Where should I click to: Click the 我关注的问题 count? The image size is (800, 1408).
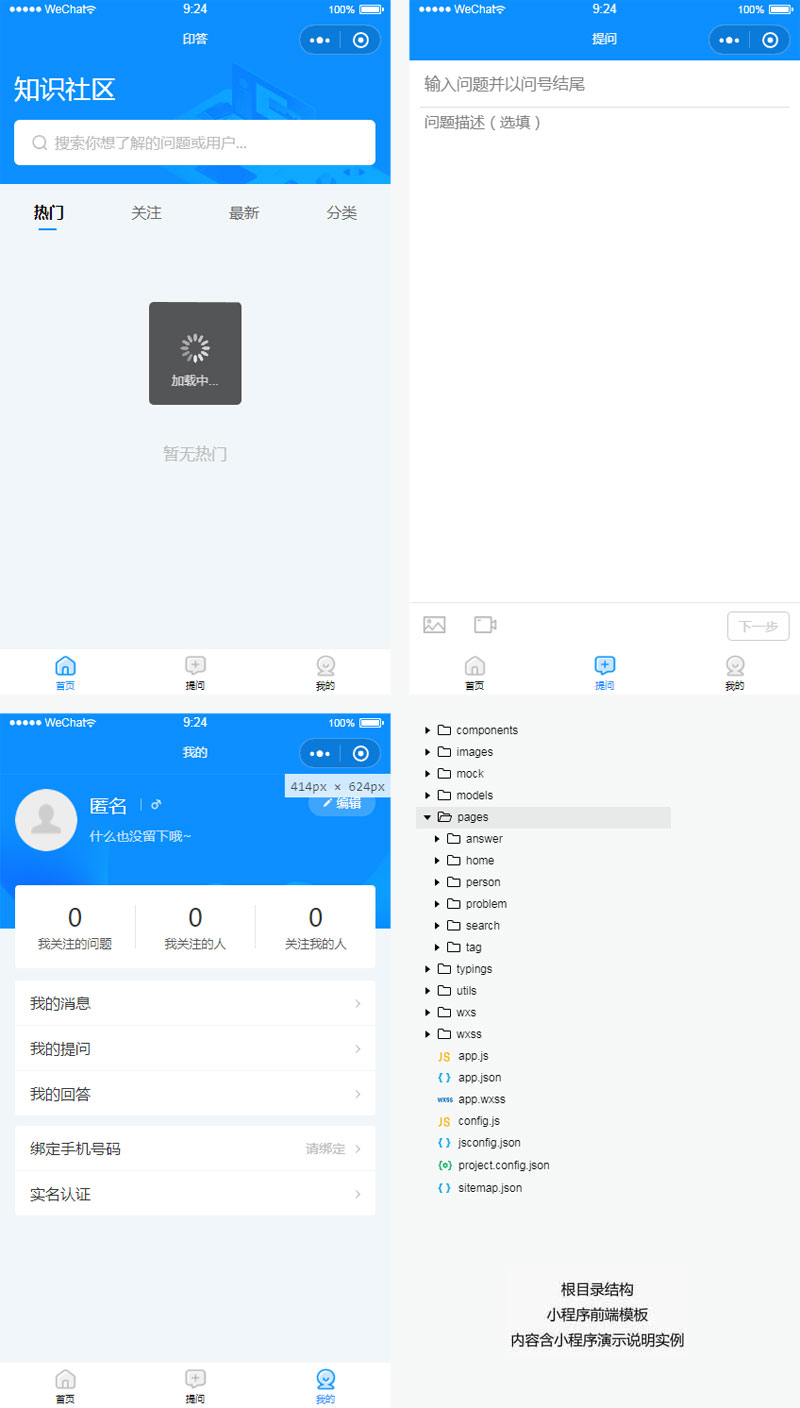(x=75, y=917)
